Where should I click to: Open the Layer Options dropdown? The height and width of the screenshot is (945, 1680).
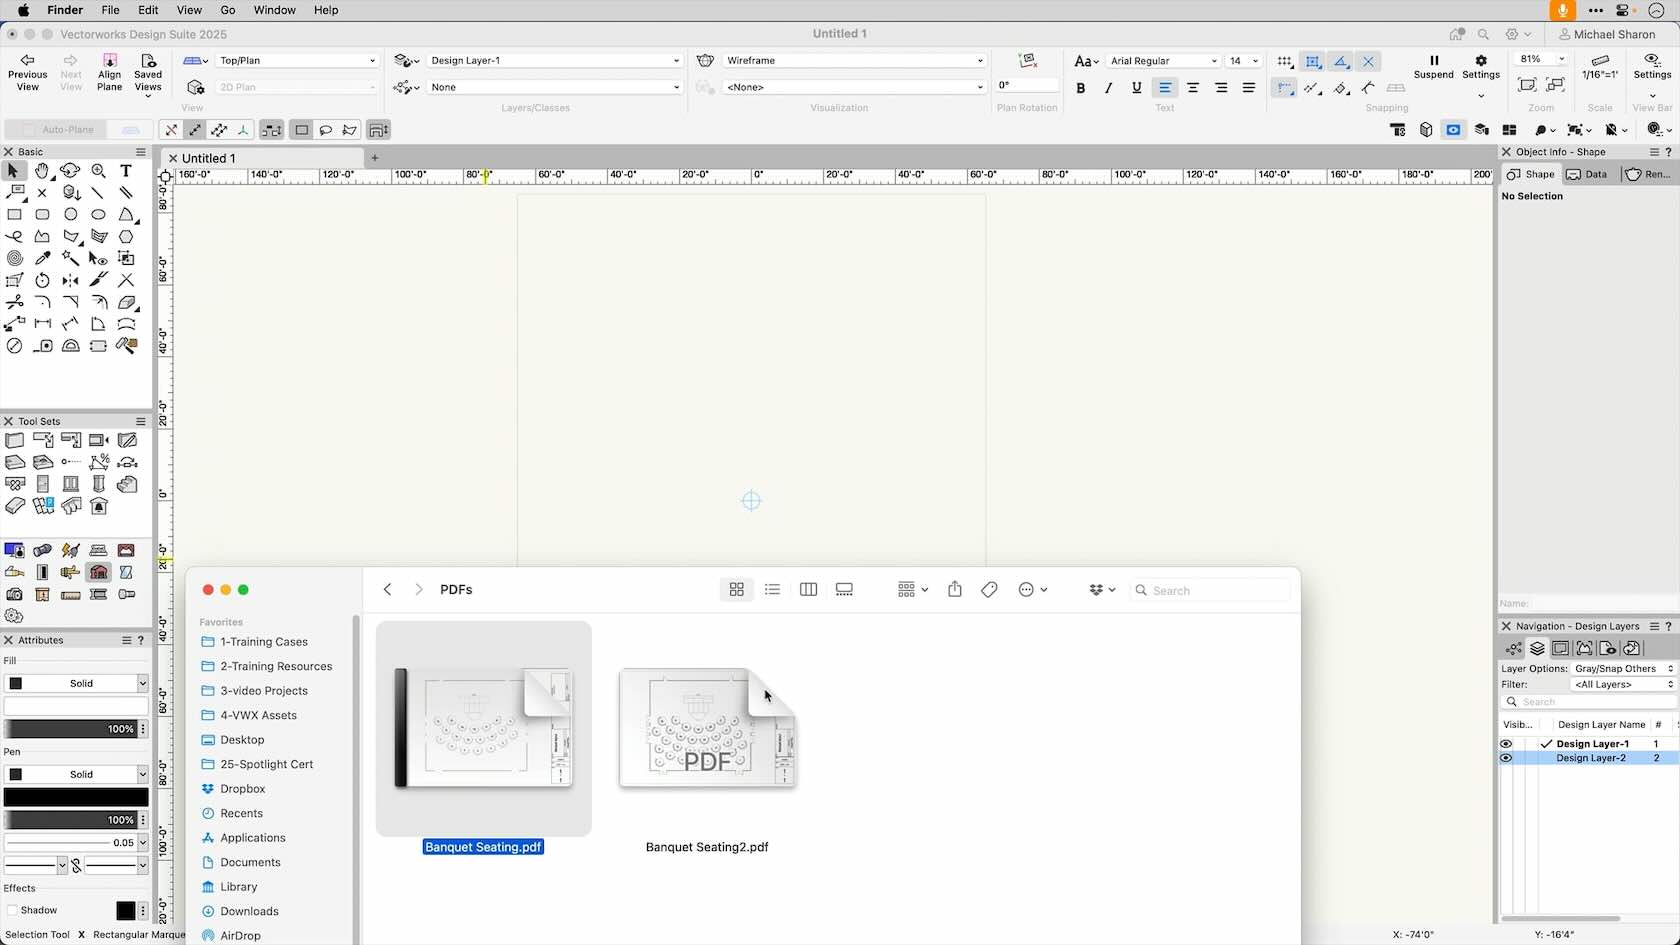(1620, 668)
